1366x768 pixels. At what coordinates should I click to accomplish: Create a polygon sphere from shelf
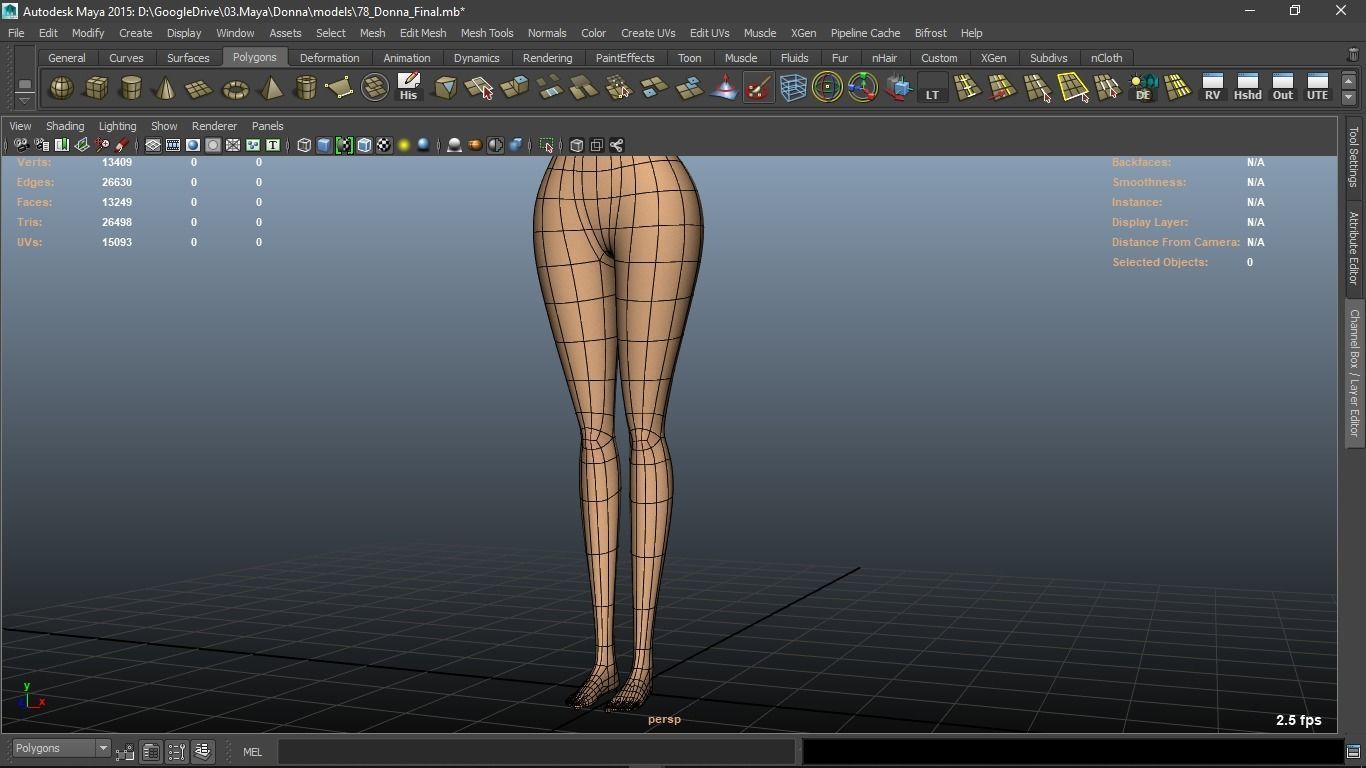pos(61,88)
